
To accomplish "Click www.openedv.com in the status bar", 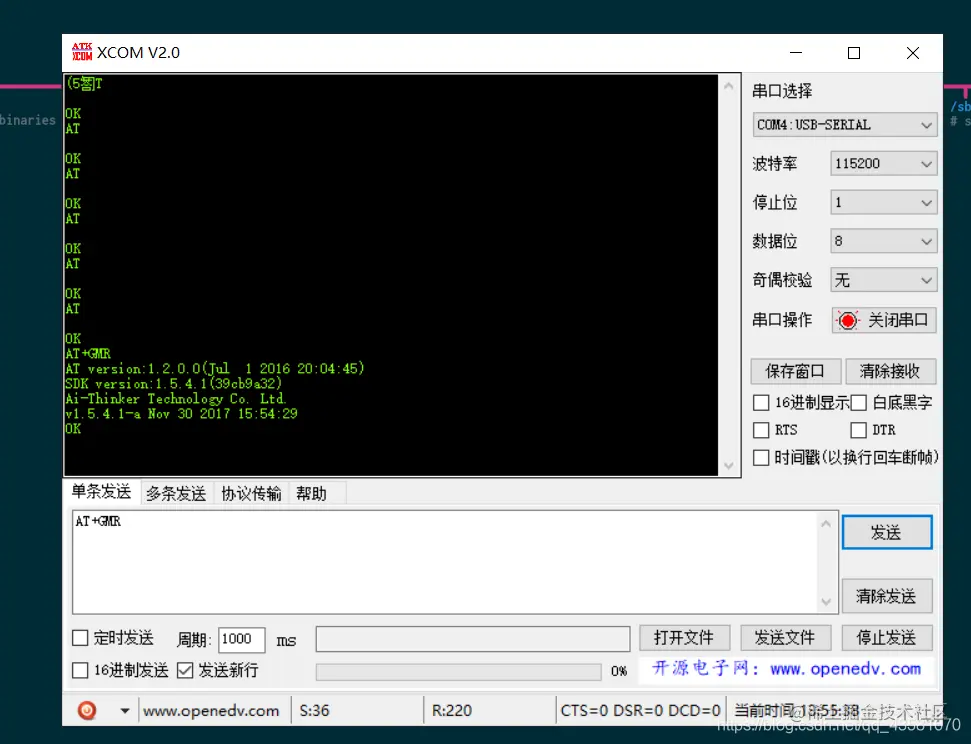I will [x=211, y=711].
